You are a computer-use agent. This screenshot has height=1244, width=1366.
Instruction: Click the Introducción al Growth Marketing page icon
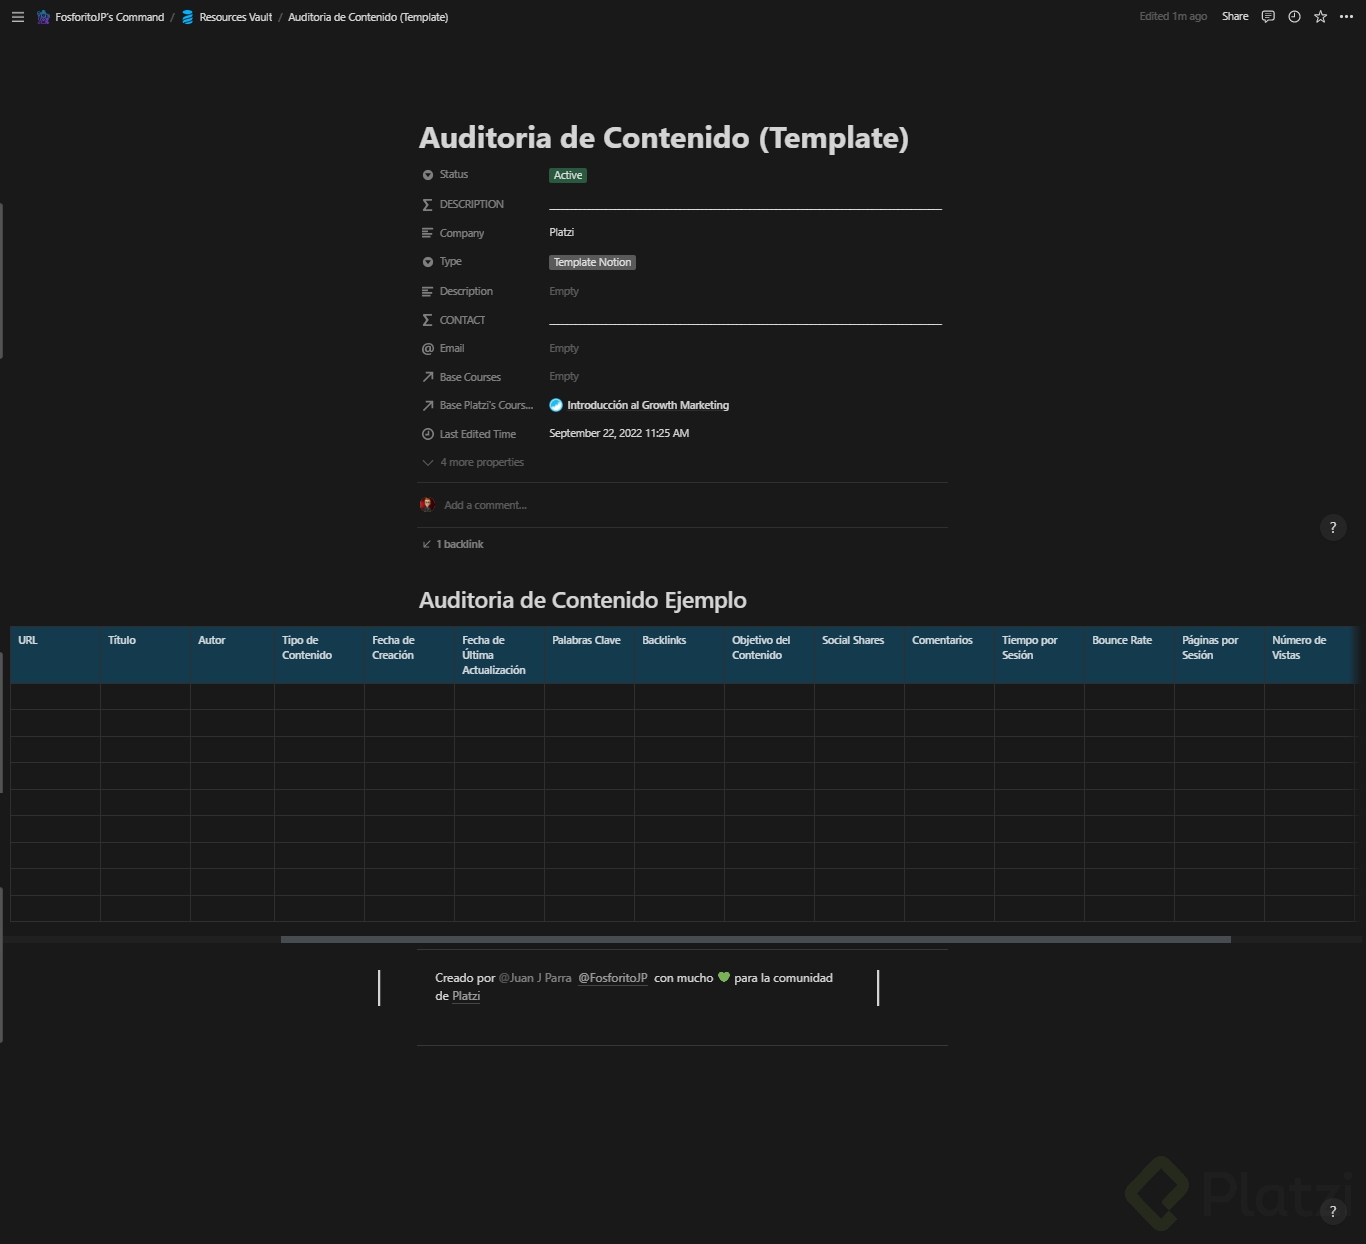[556, 405]
